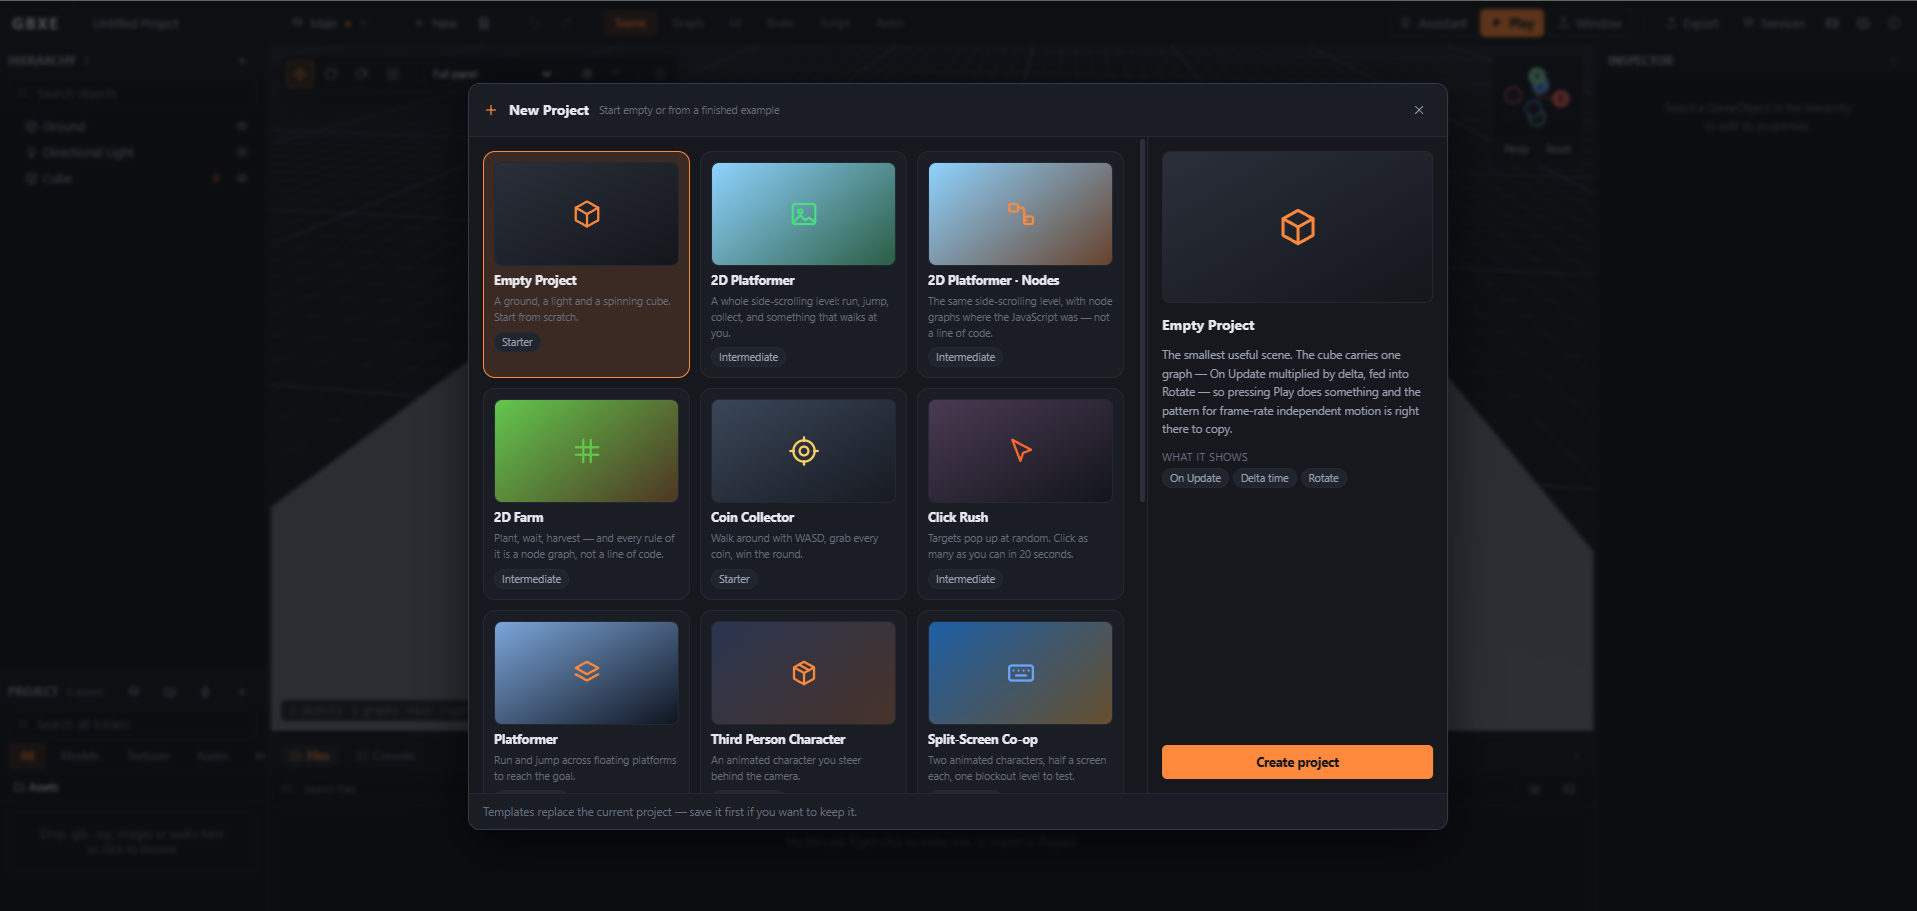This screenshot has height=911, width=1917.
Task: Click the Starter tag on Empty Project card
Action: pos(517,342)
